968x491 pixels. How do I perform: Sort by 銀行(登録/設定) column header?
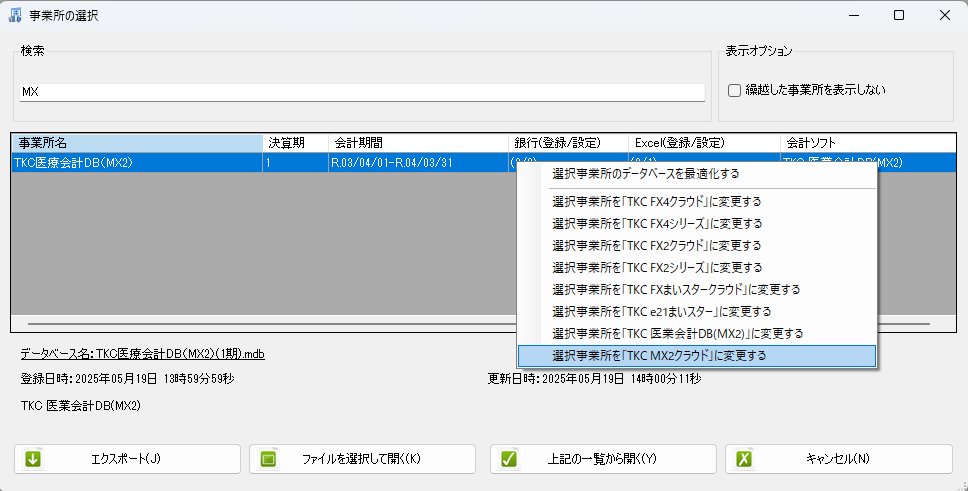pyautogui.click(x=568, y=143)
